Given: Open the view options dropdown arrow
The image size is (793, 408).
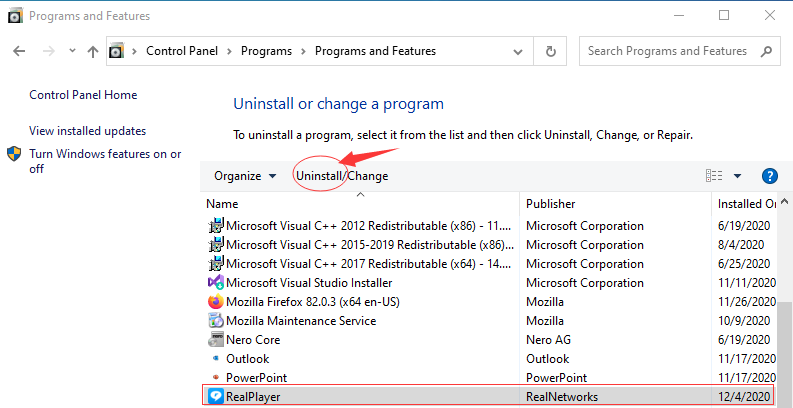Looking at the screenshot, I should (x=737, y=176).
